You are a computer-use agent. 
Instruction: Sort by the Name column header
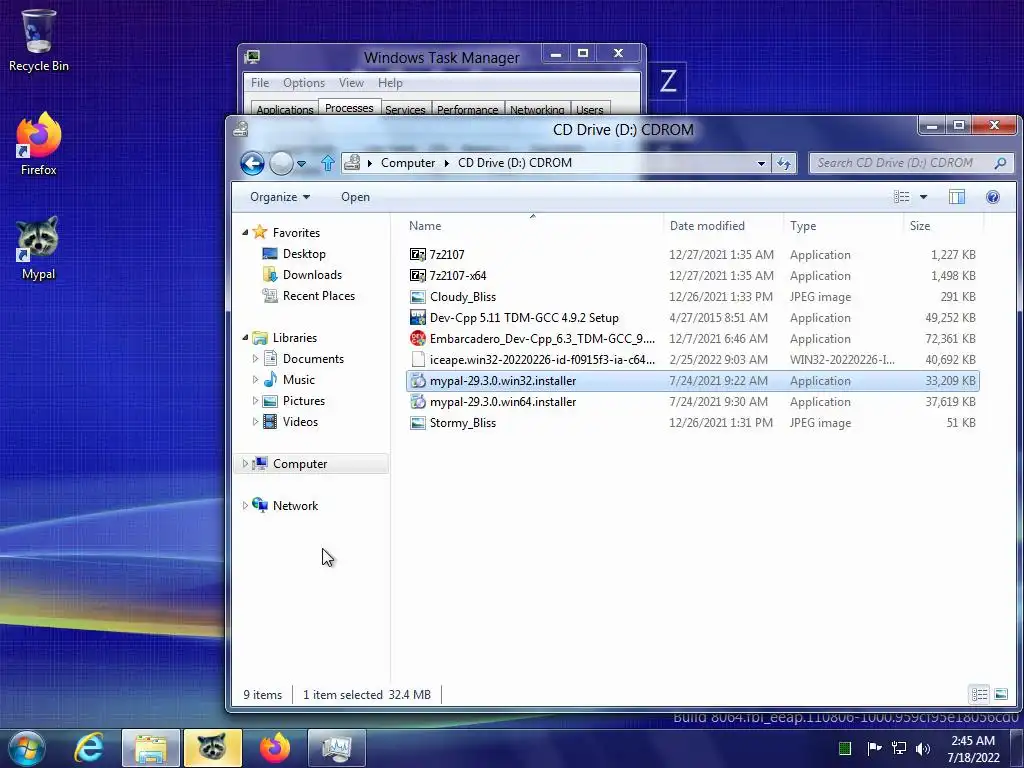[x=533, y=226]
